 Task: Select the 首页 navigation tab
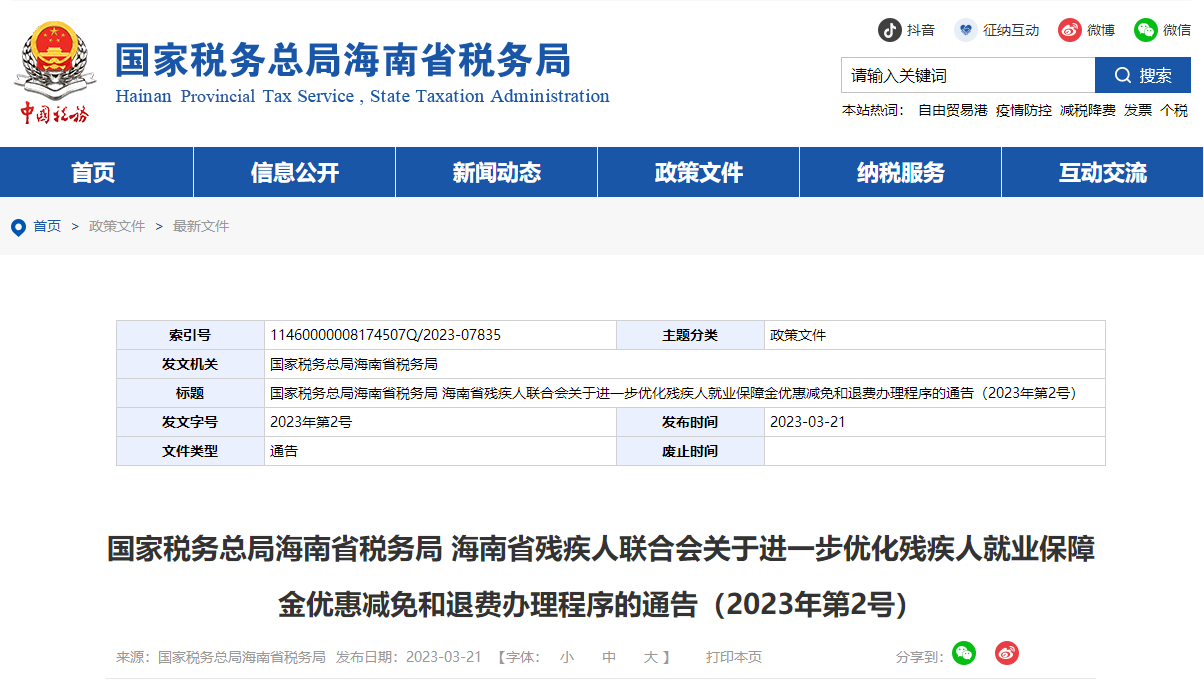96,172
